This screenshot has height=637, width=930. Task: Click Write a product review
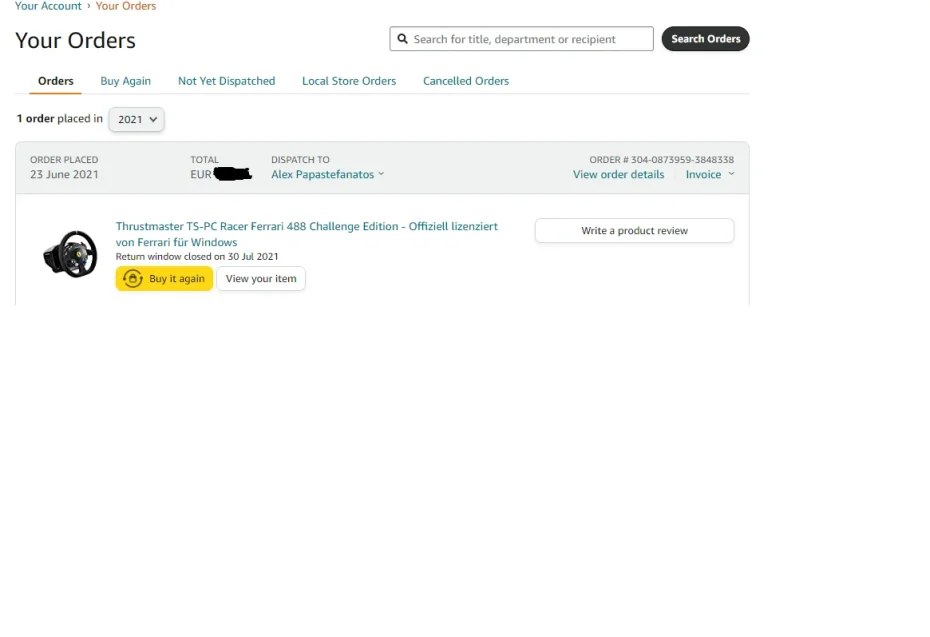[x=633, y=230]
